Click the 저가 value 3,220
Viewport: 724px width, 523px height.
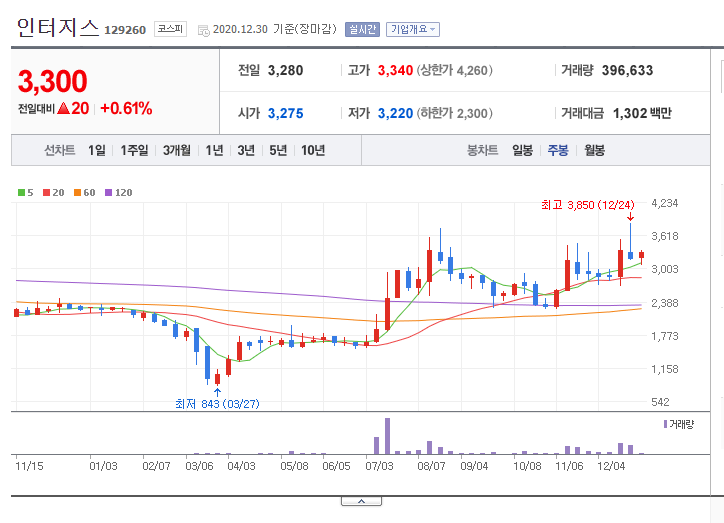point(395,114)
